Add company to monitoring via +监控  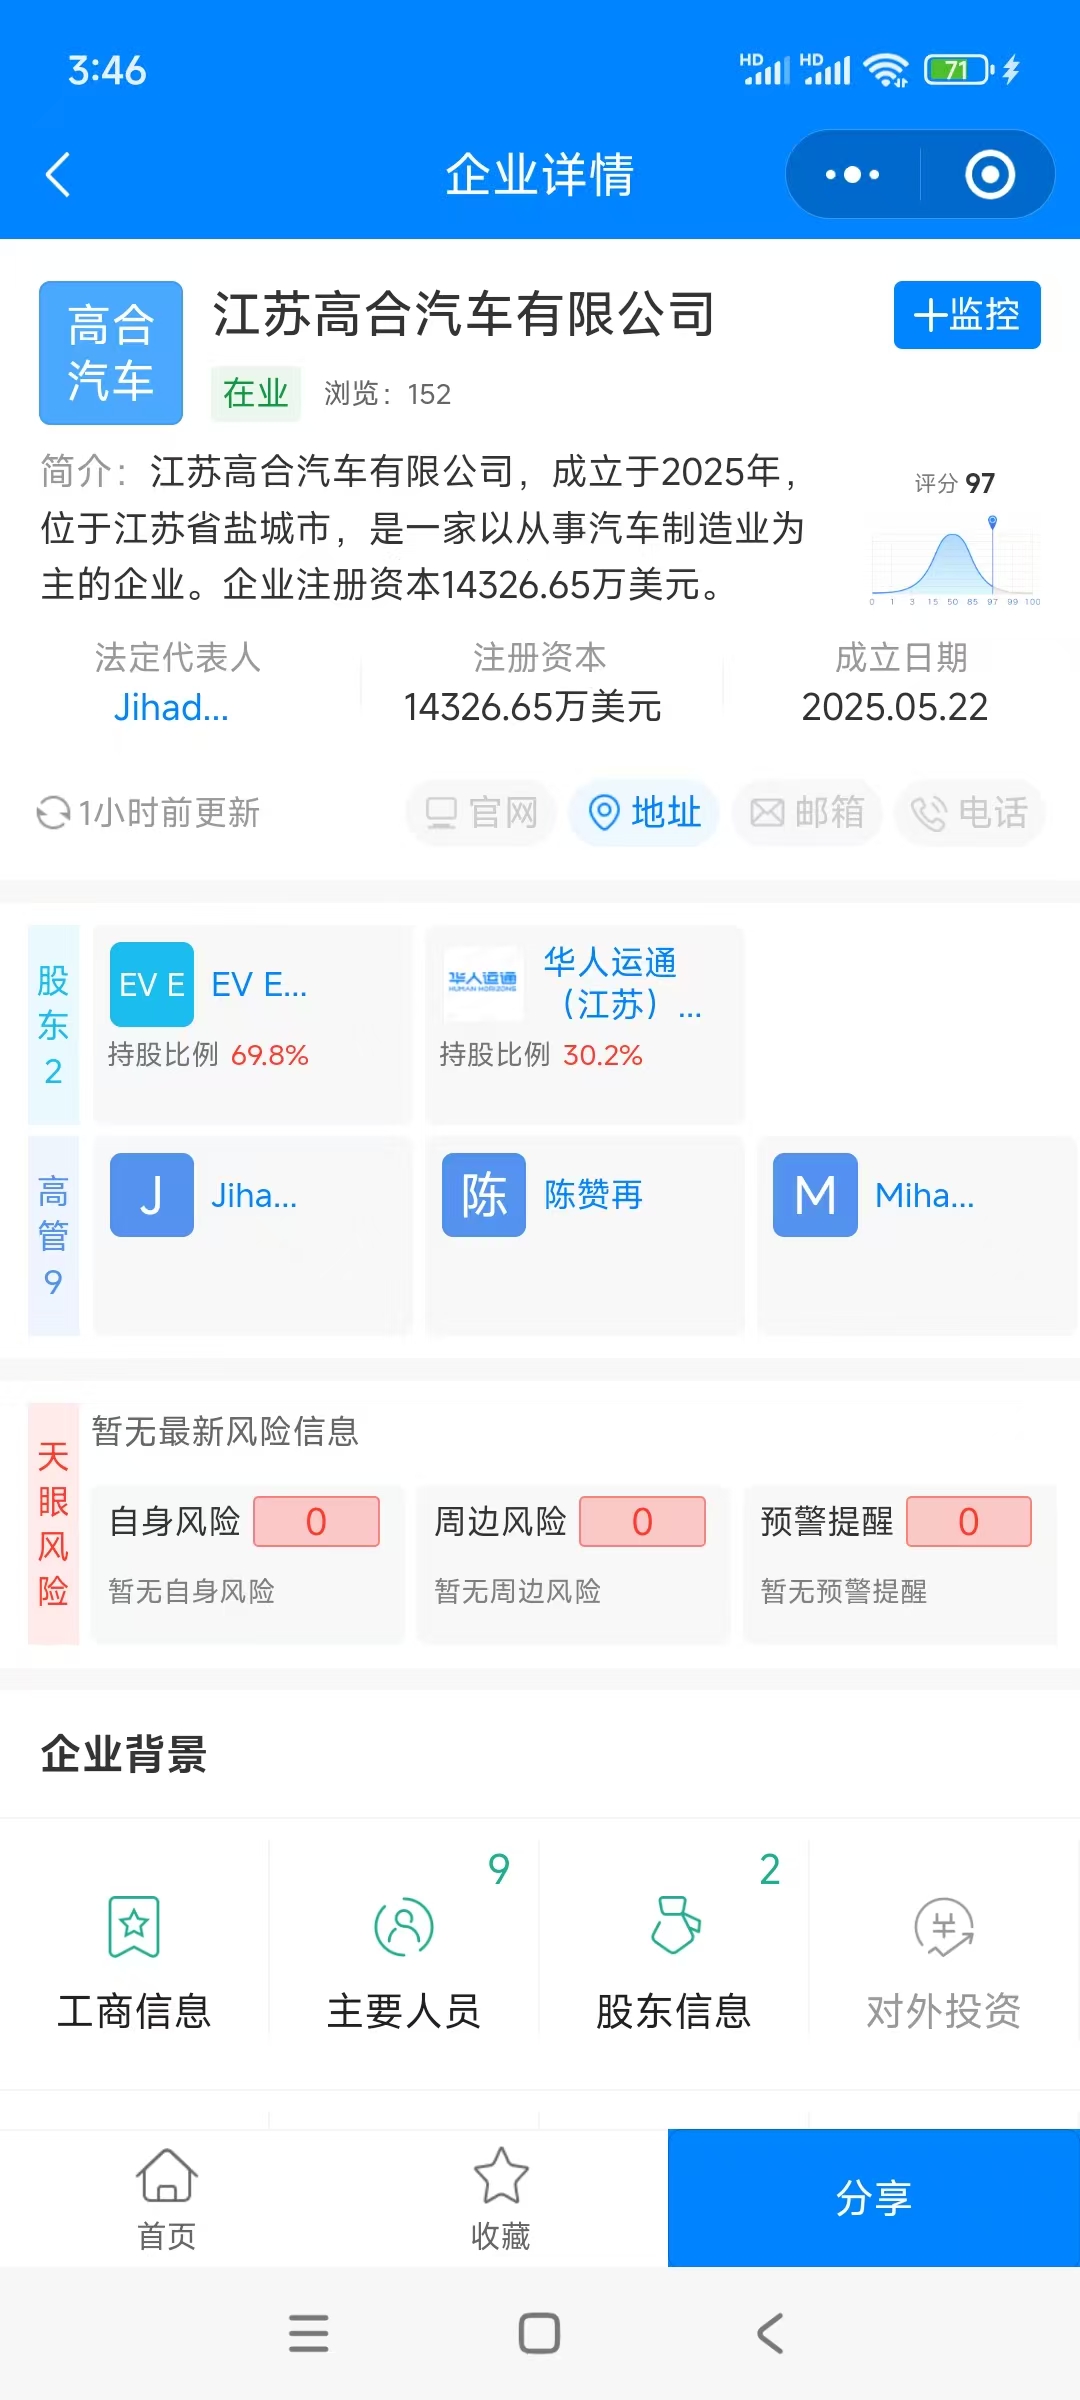(x=967, y=315)
